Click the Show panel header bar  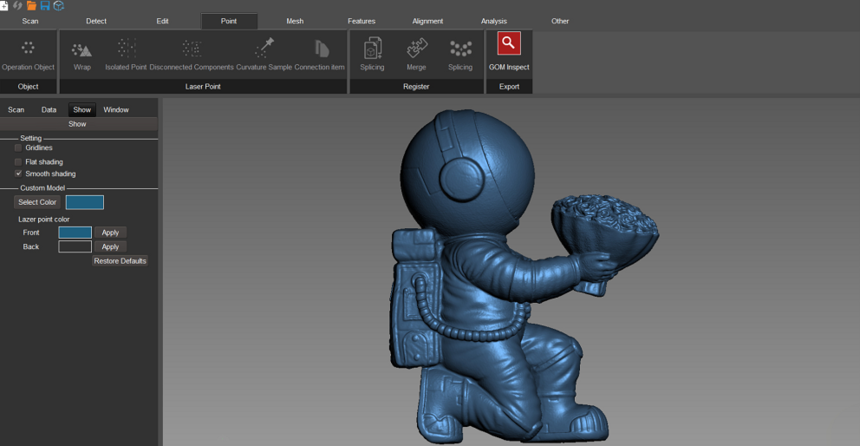coord(78,124)
